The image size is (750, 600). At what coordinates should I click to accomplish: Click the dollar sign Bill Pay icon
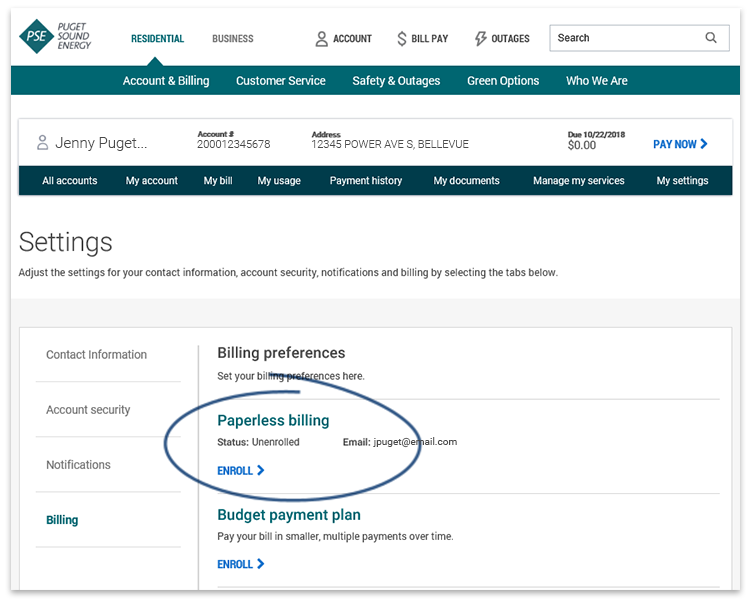(x=401, y=39)
